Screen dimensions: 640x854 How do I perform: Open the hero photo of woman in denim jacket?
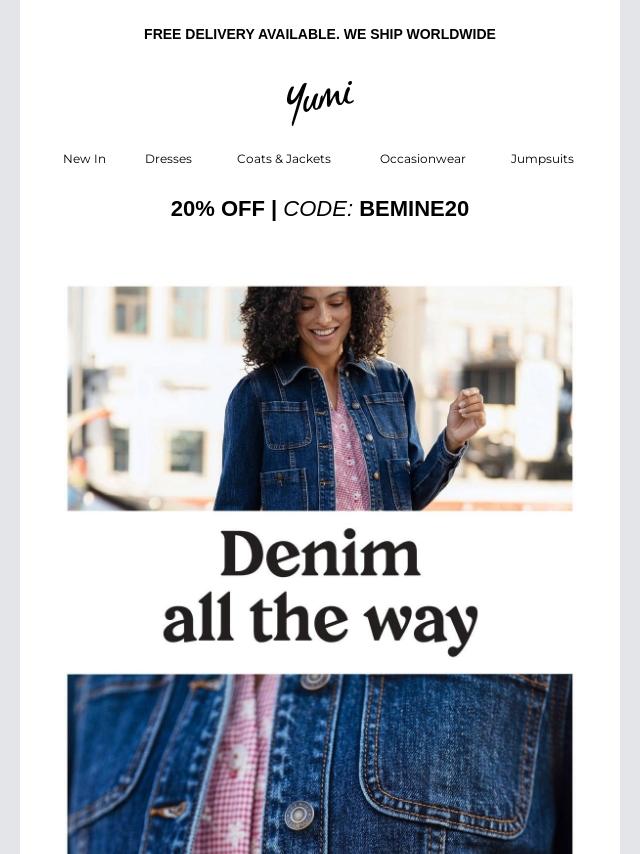coord(320,398)
